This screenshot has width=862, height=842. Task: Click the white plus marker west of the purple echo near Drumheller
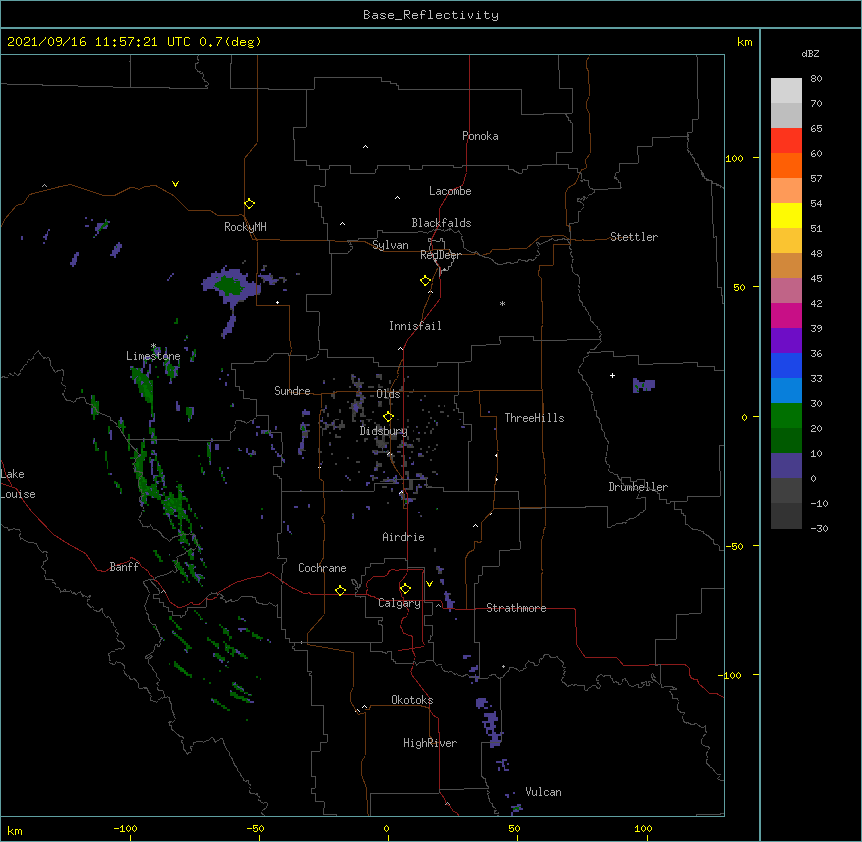pos(612,375)
